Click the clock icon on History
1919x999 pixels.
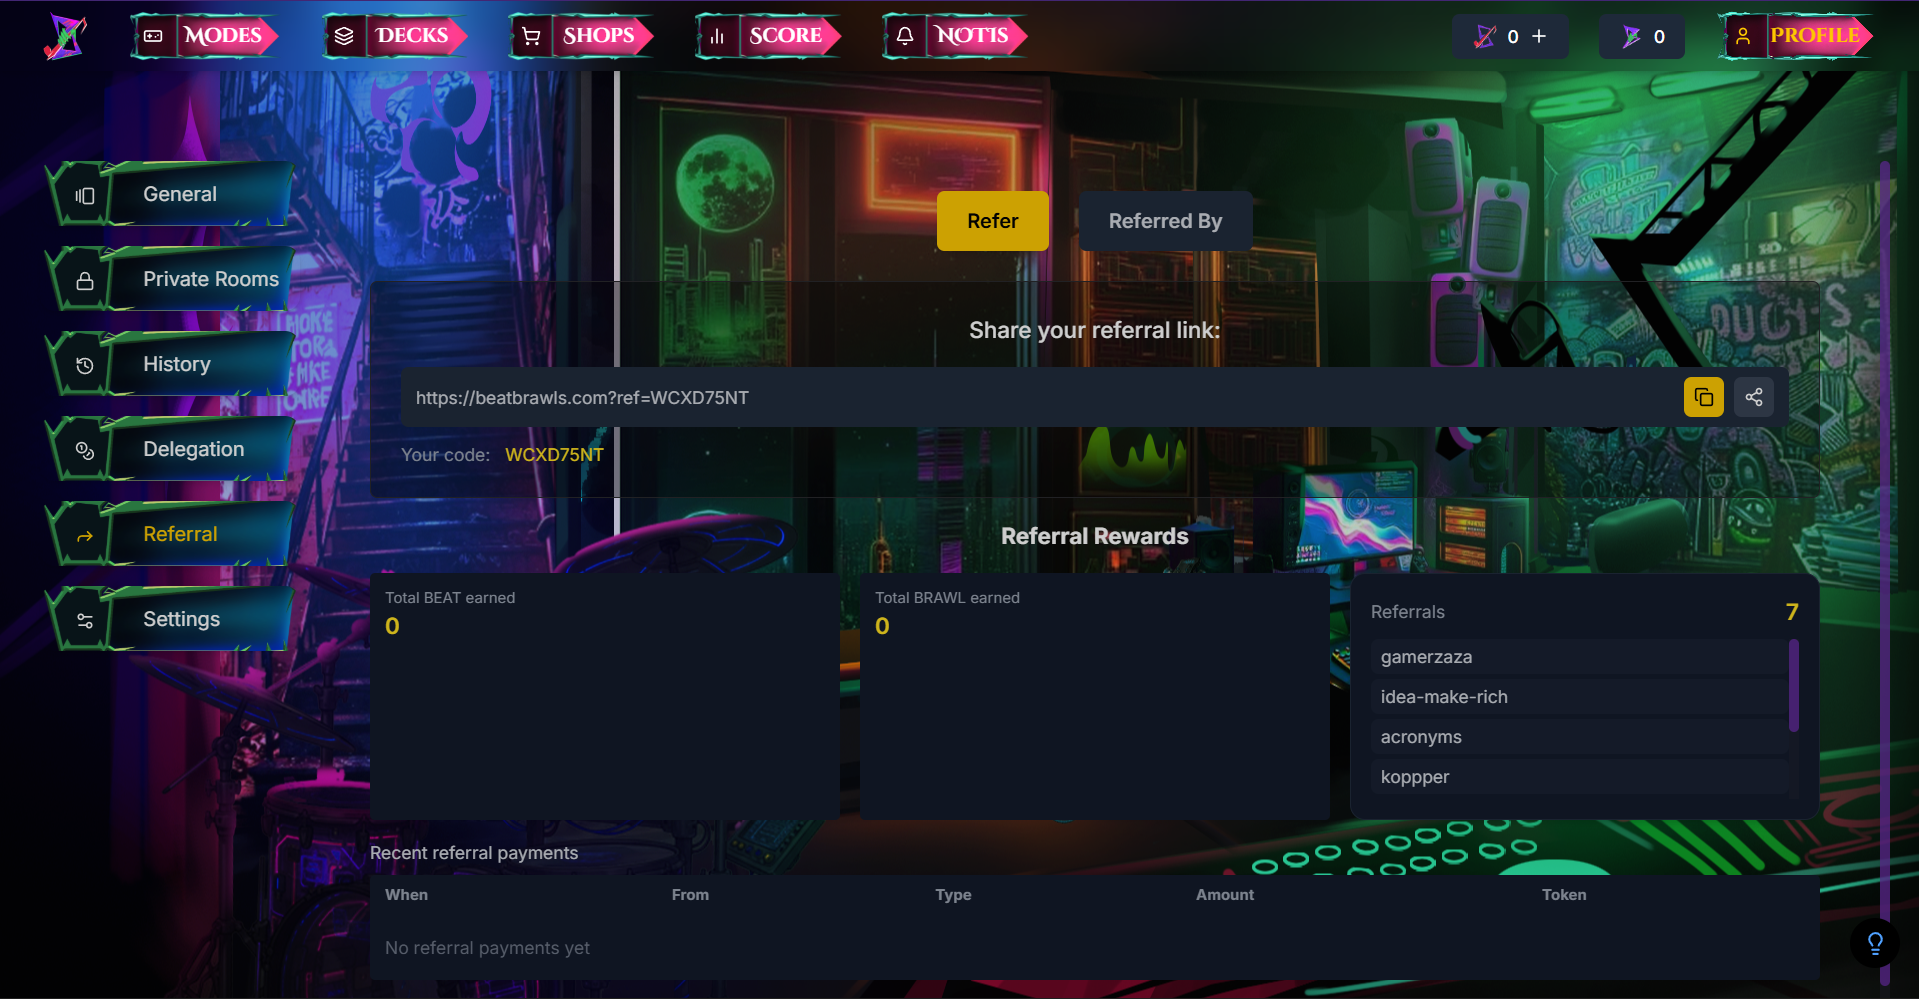(84, 363)
